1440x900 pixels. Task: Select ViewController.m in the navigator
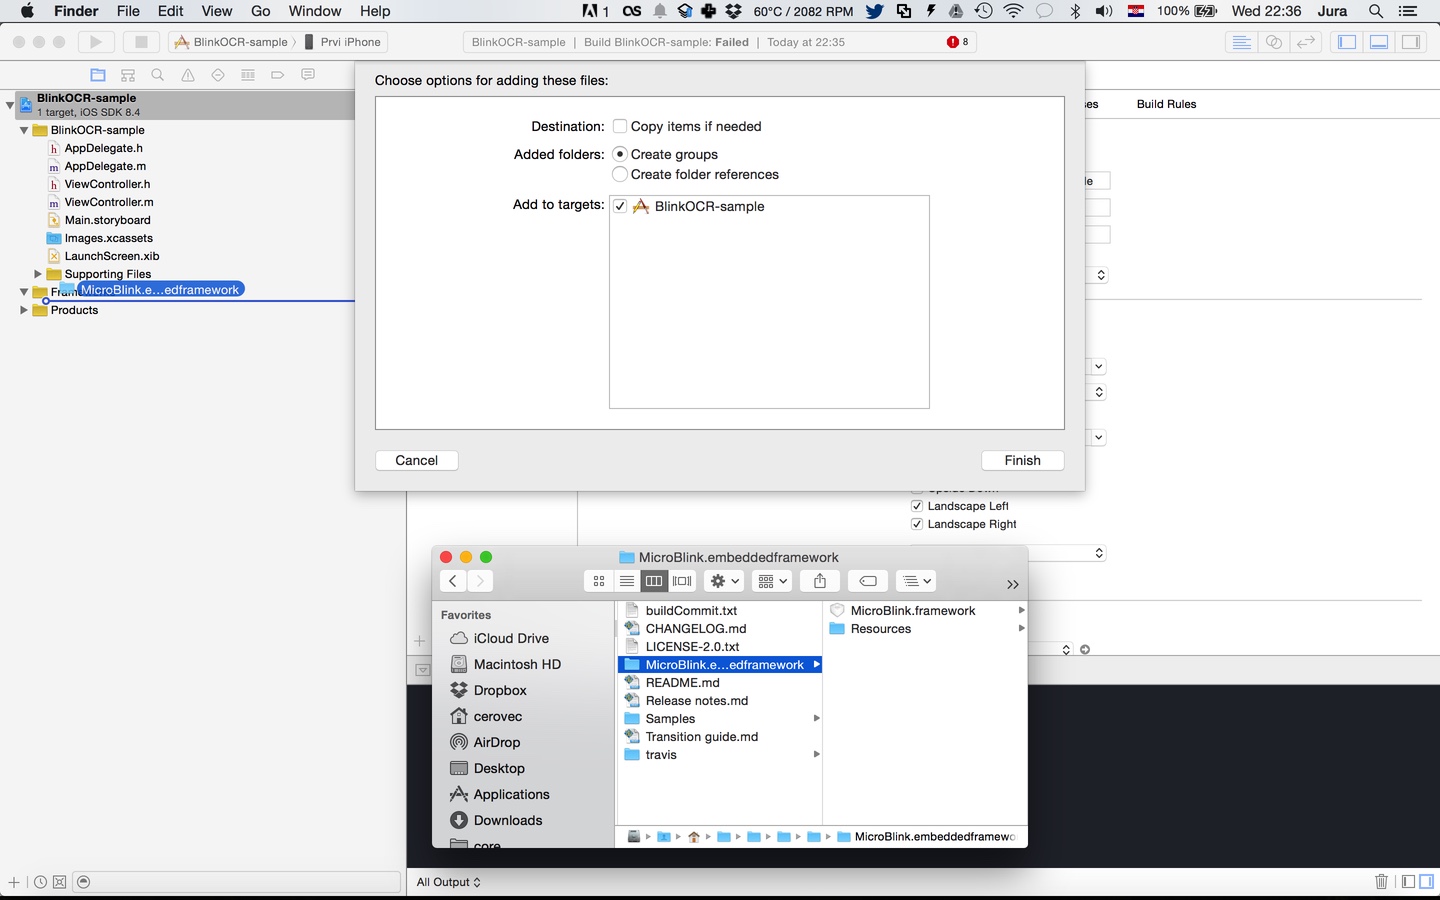click(109, 202)
